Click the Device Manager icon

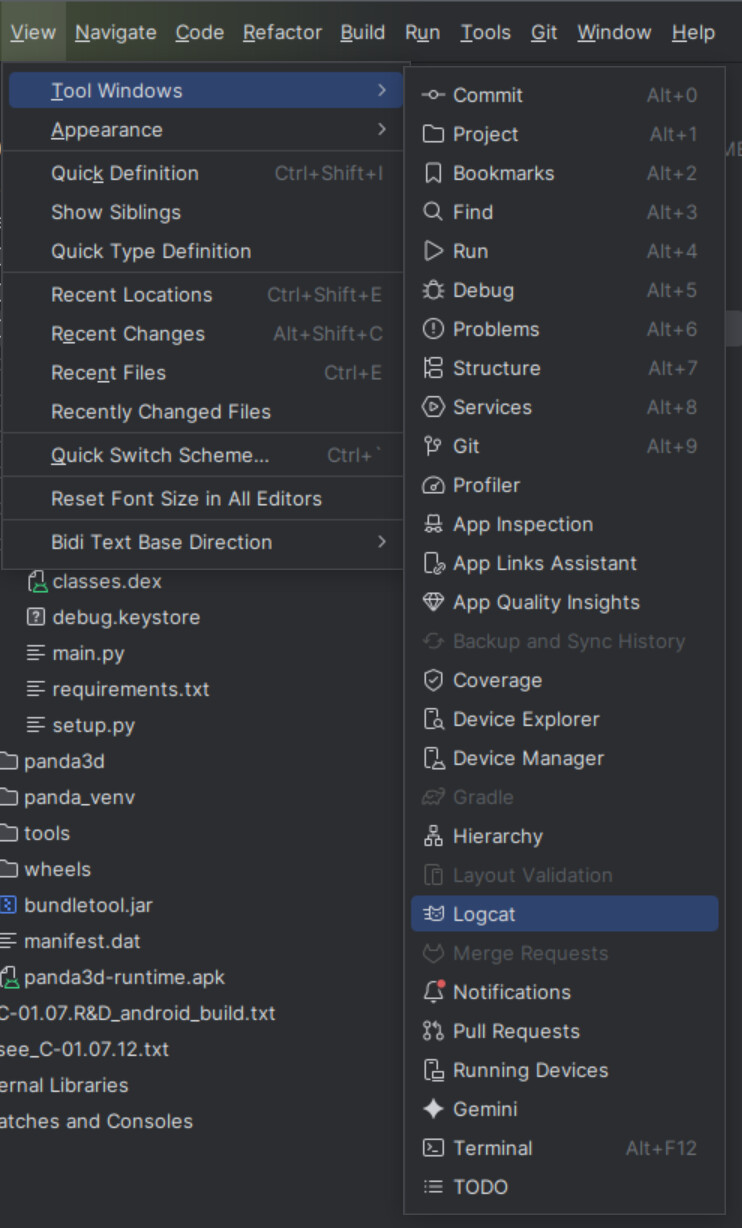[x=433, y=758]
